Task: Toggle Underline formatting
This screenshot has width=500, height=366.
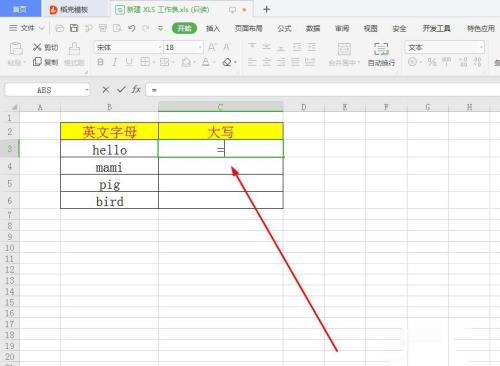Action: click(x=129, y=62)
